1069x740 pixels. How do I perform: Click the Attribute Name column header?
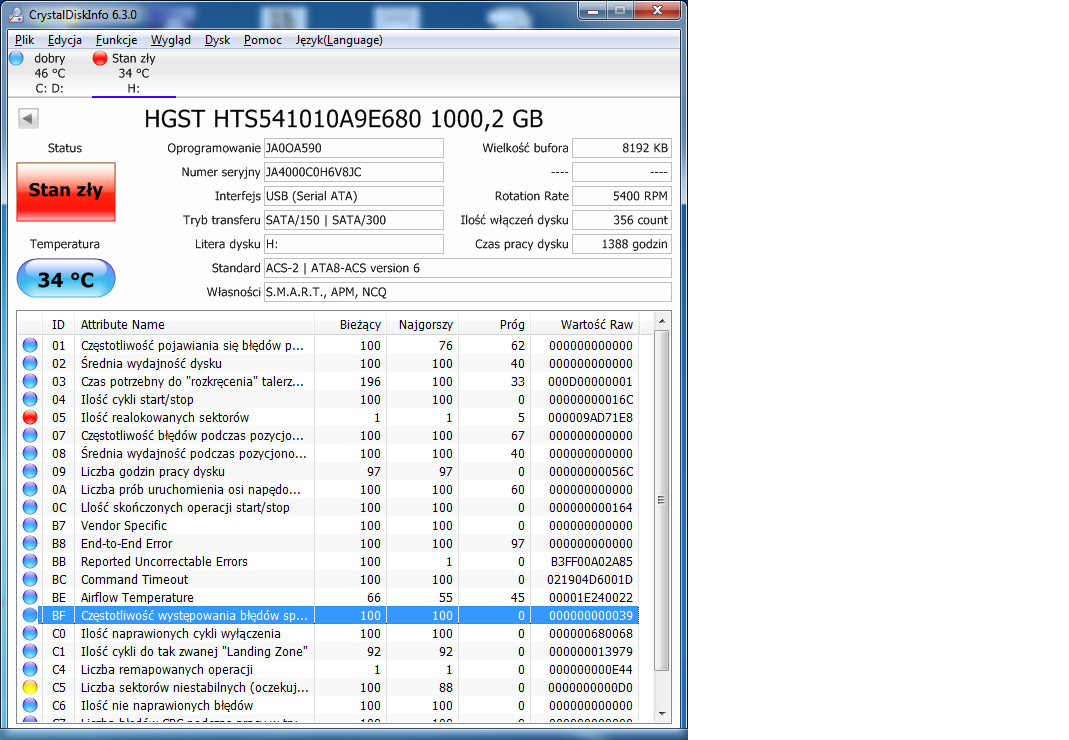(194, 325)
